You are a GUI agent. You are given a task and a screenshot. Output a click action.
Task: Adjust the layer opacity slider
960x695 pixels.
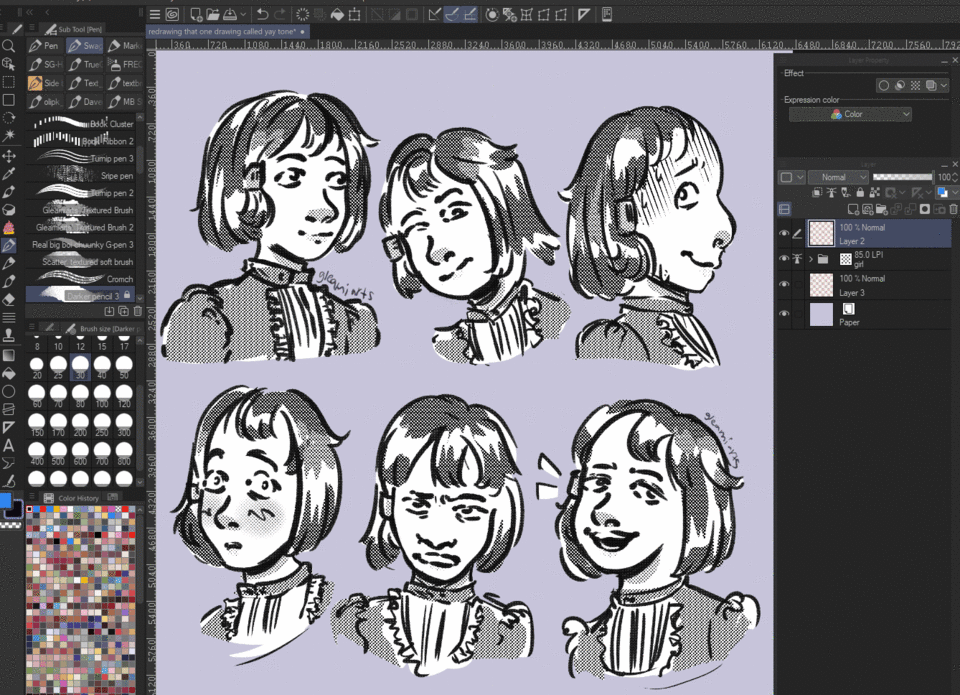(901, 177)
